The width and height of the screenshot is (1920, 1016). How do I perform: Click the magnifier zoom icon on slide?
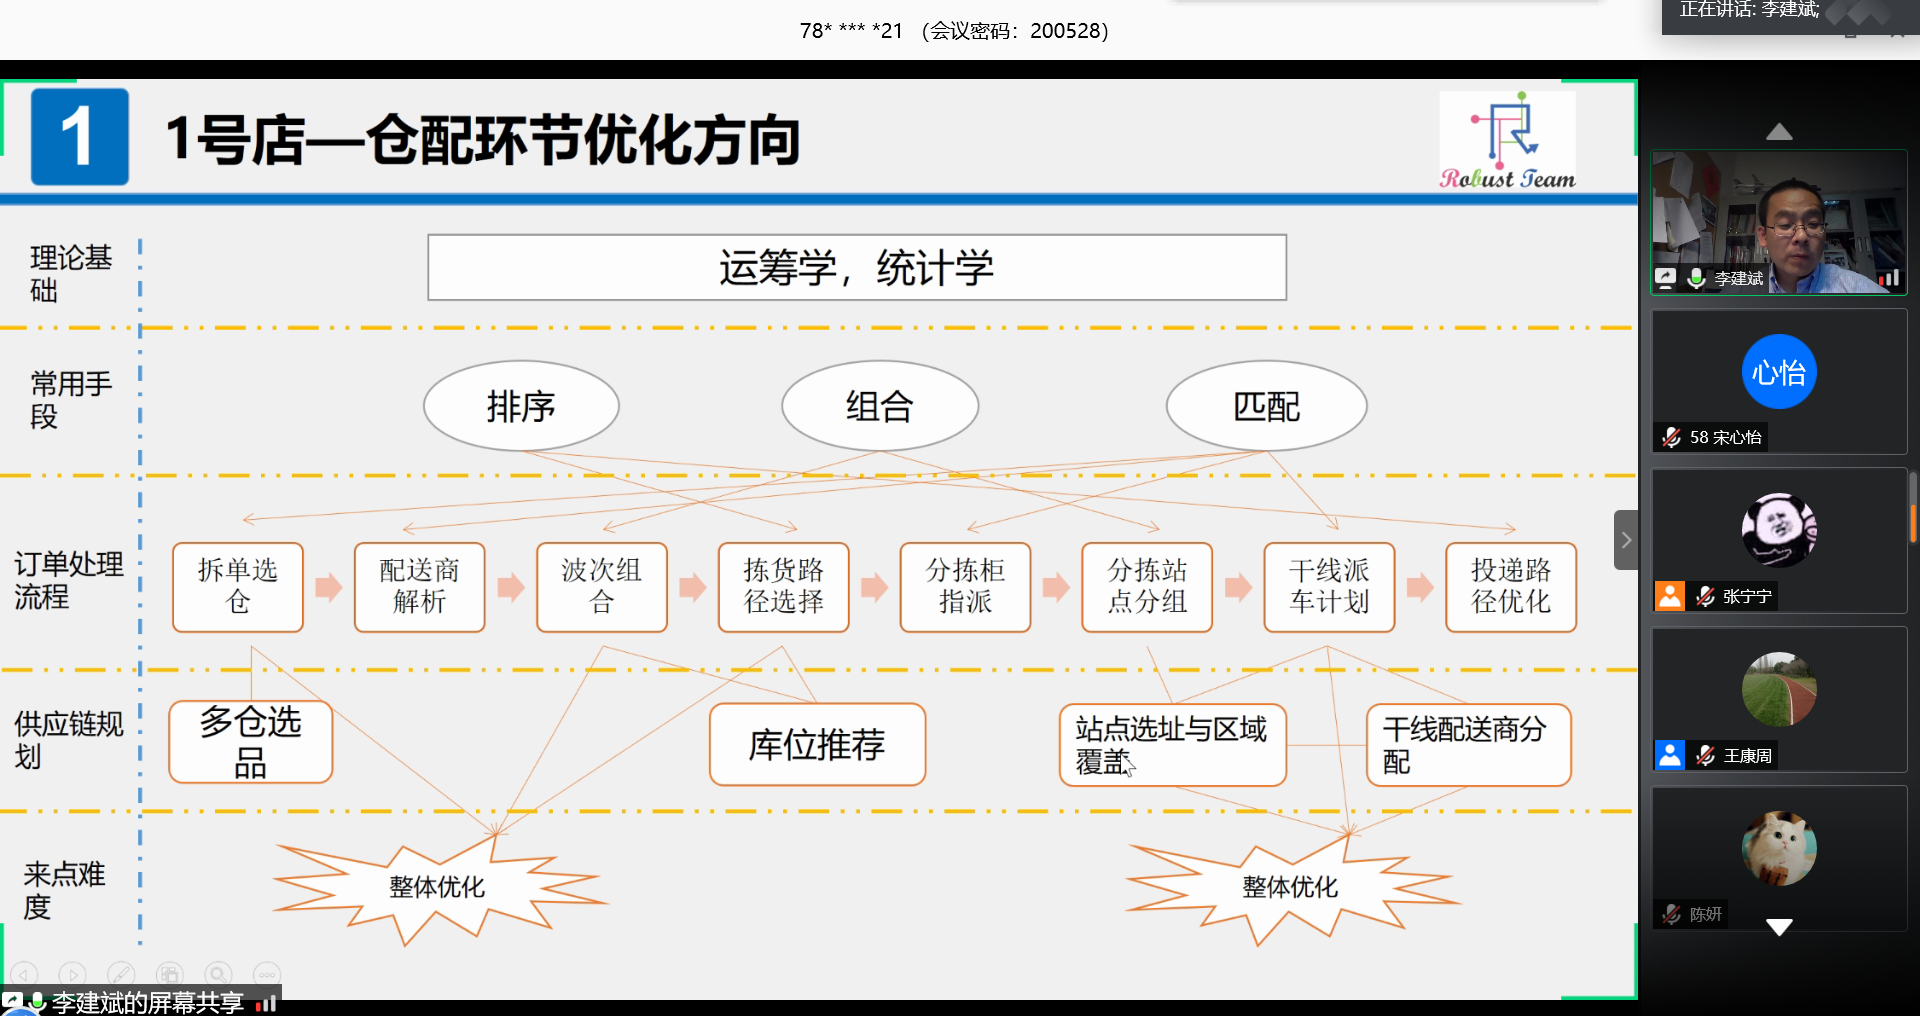pos(218,973)
